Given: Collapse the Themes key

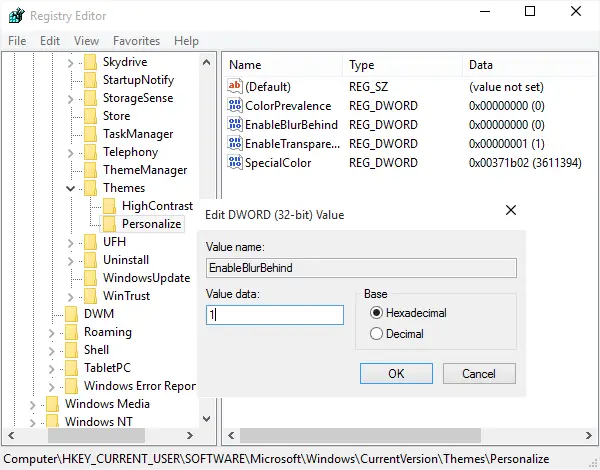Looking at the screenshot, I should pos(70,188).
